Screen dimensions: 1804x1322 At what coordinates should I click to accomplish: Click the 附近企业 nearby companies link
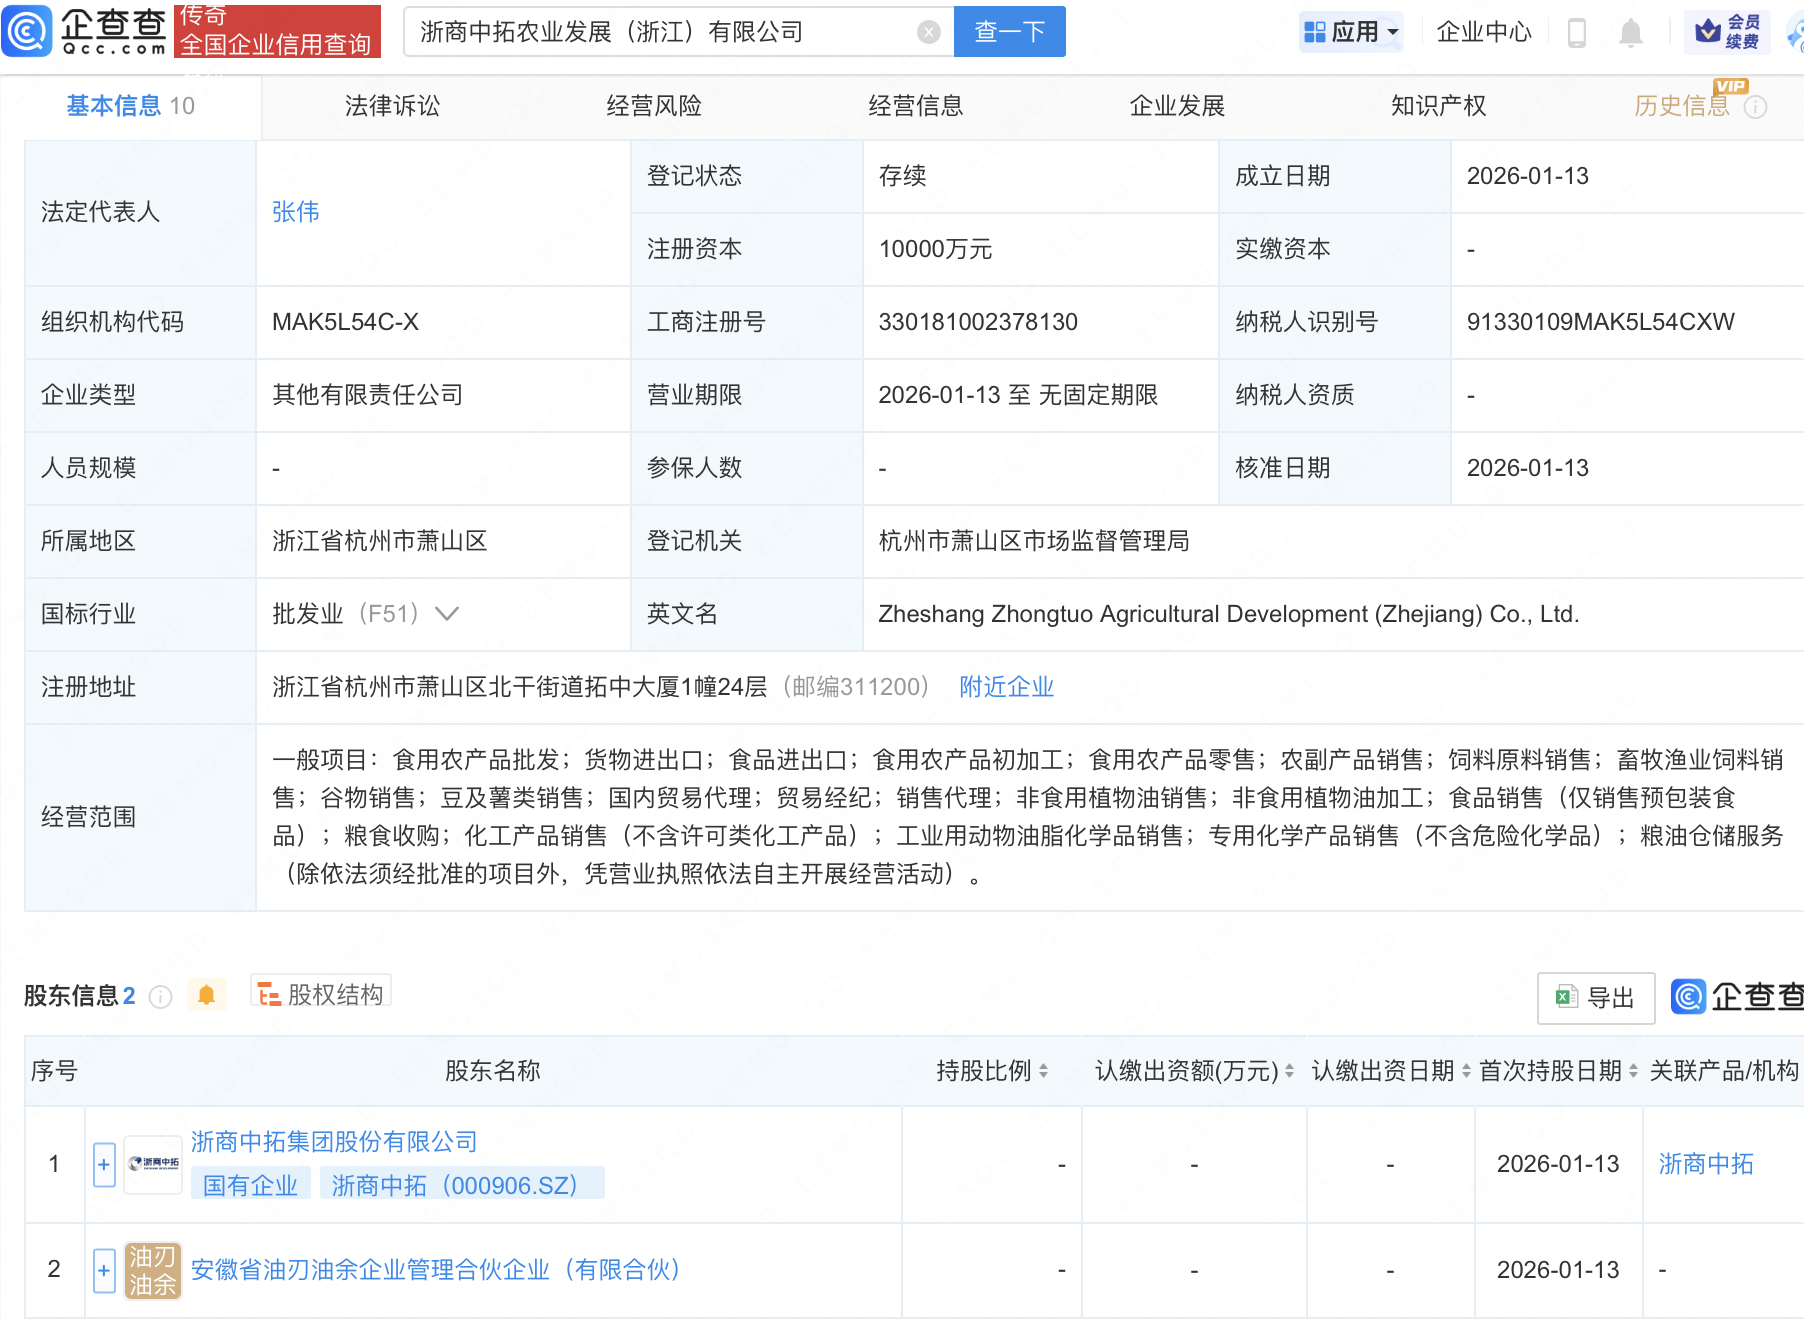coord(1006,687)
